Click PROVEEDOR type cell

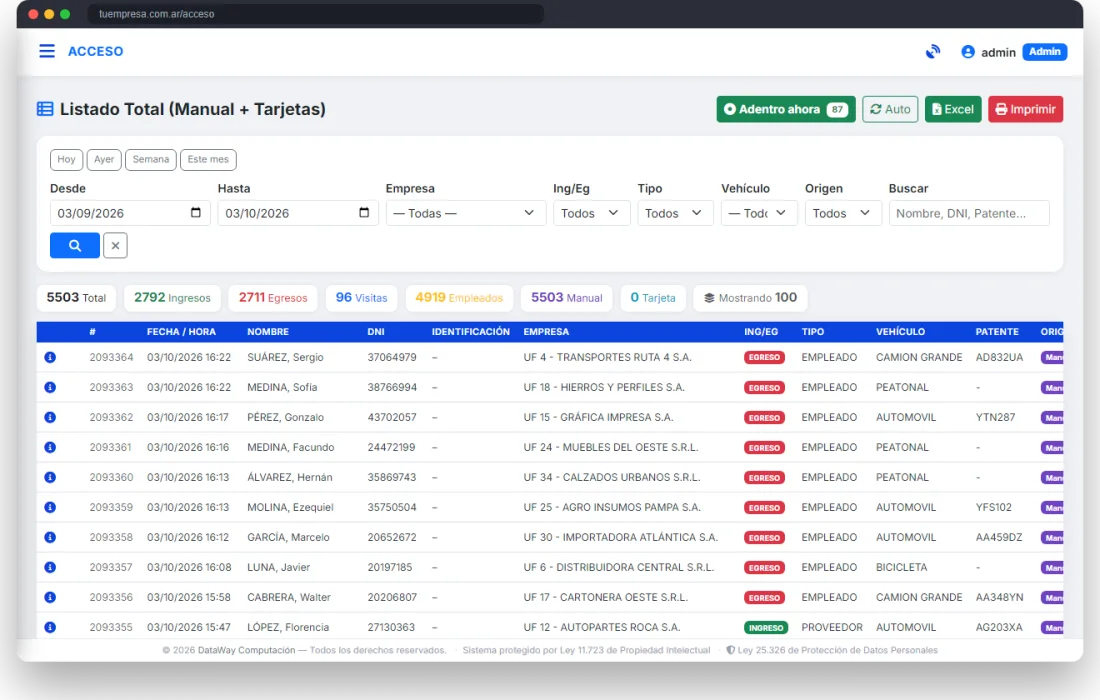pyautogui.click(x=832, y=627)
